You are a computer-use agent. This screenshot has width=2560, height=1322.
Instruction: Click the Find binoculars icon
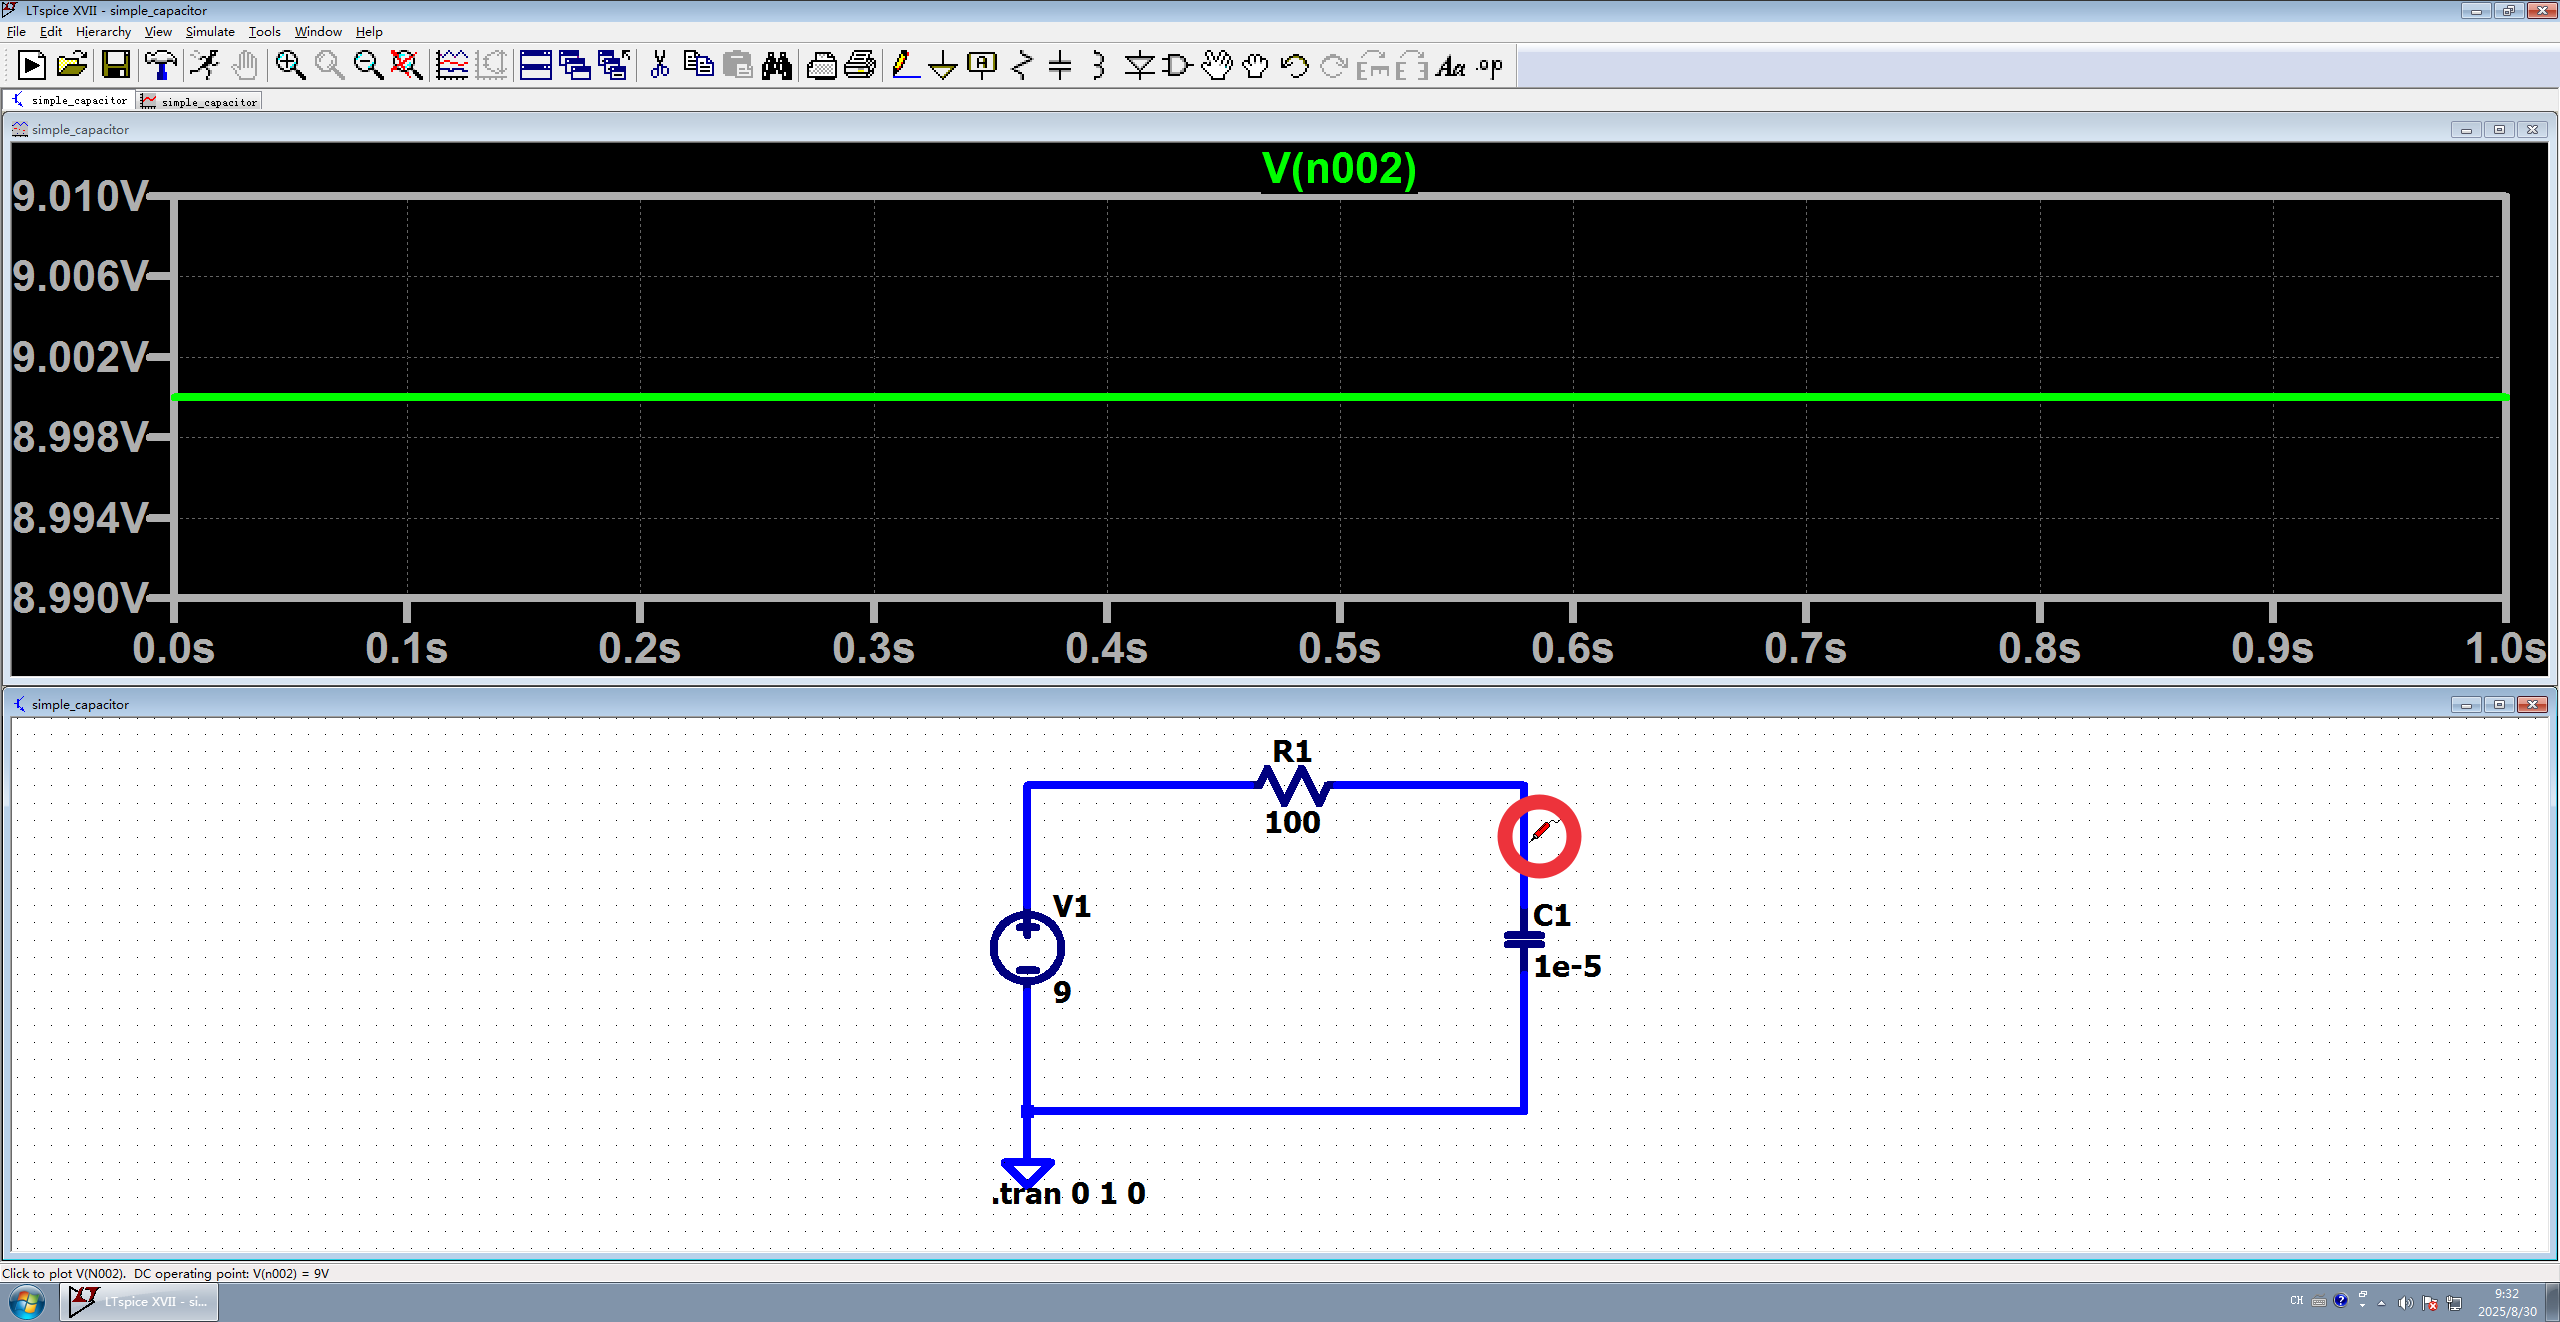(x=777, y=66)
